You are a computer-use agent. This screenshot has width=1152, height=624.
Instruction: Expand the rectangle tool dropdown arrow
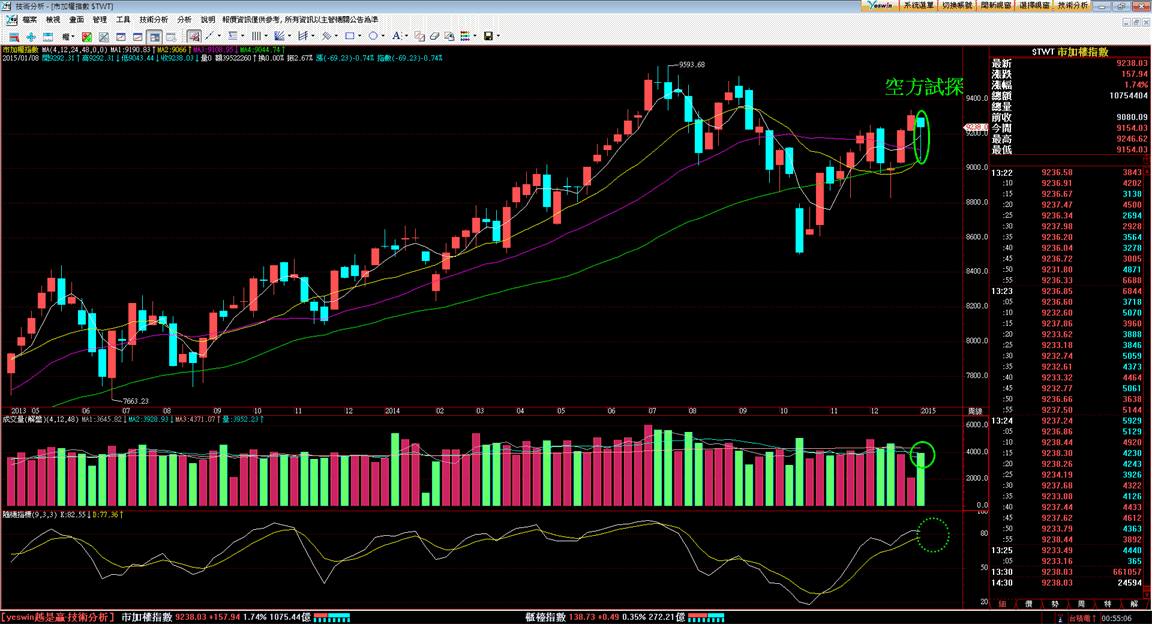tap(359, 35)
